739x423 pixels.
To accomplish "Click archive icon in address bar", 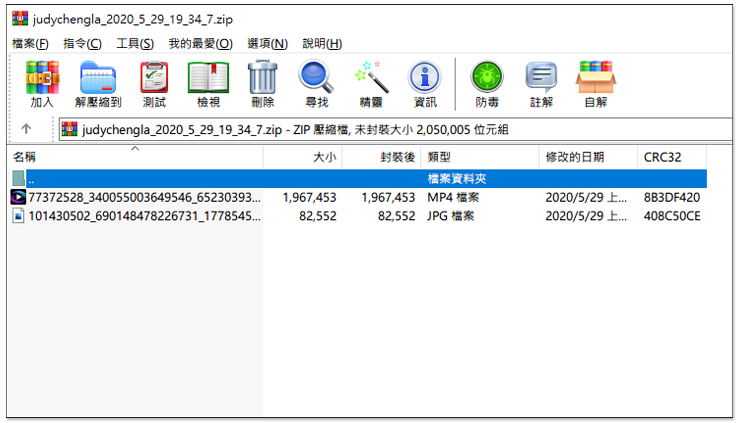I will point(69,129).
